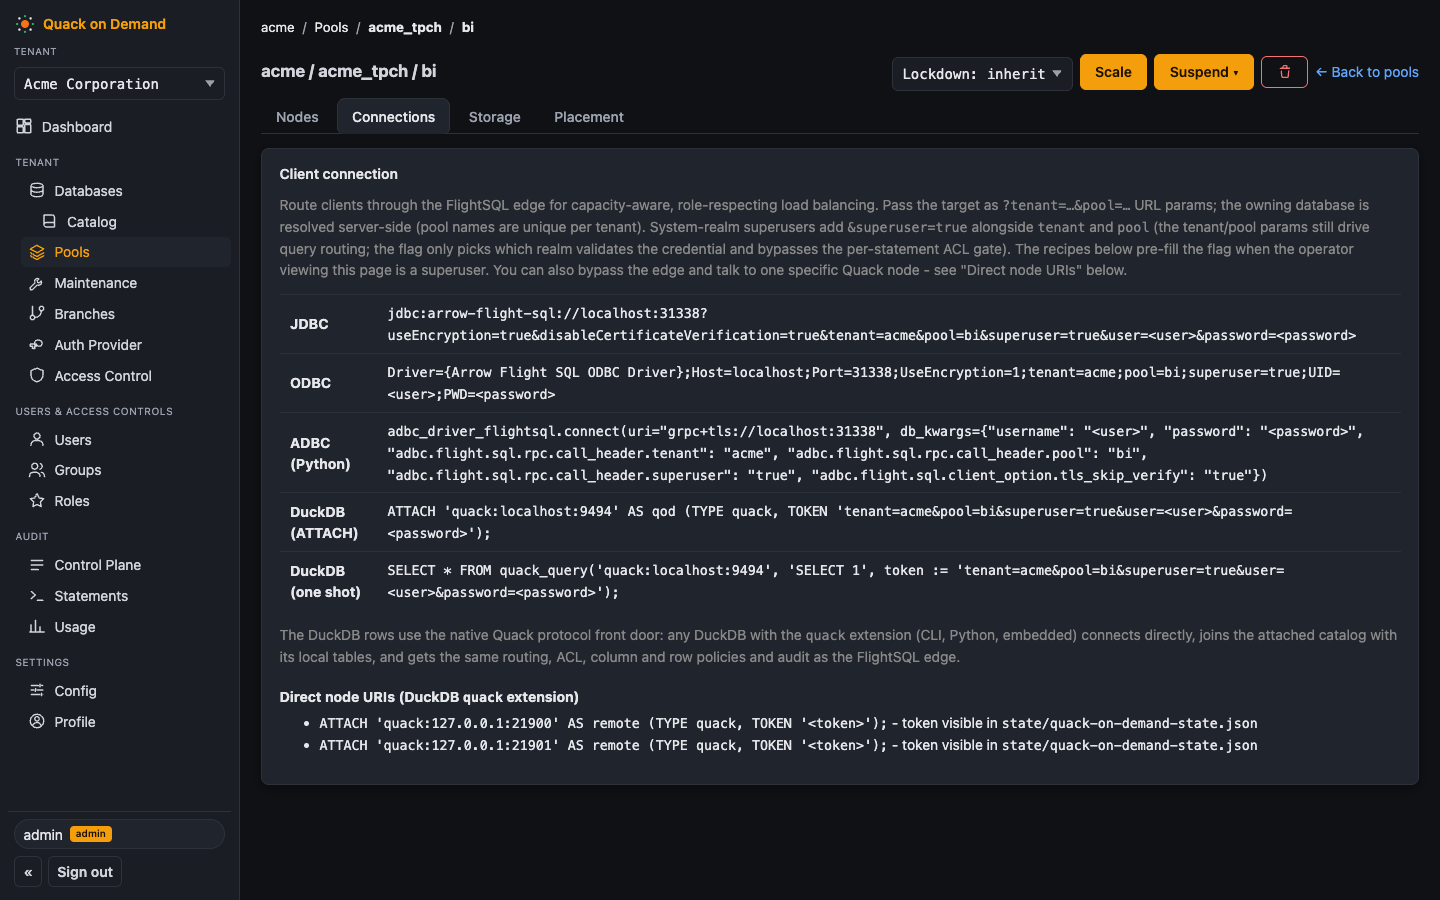Image resolution: width=1440 pixels, height=900 pixels.
Task: Click the Roles star icon
Action: pyautogui.click(x=37, y=501)
